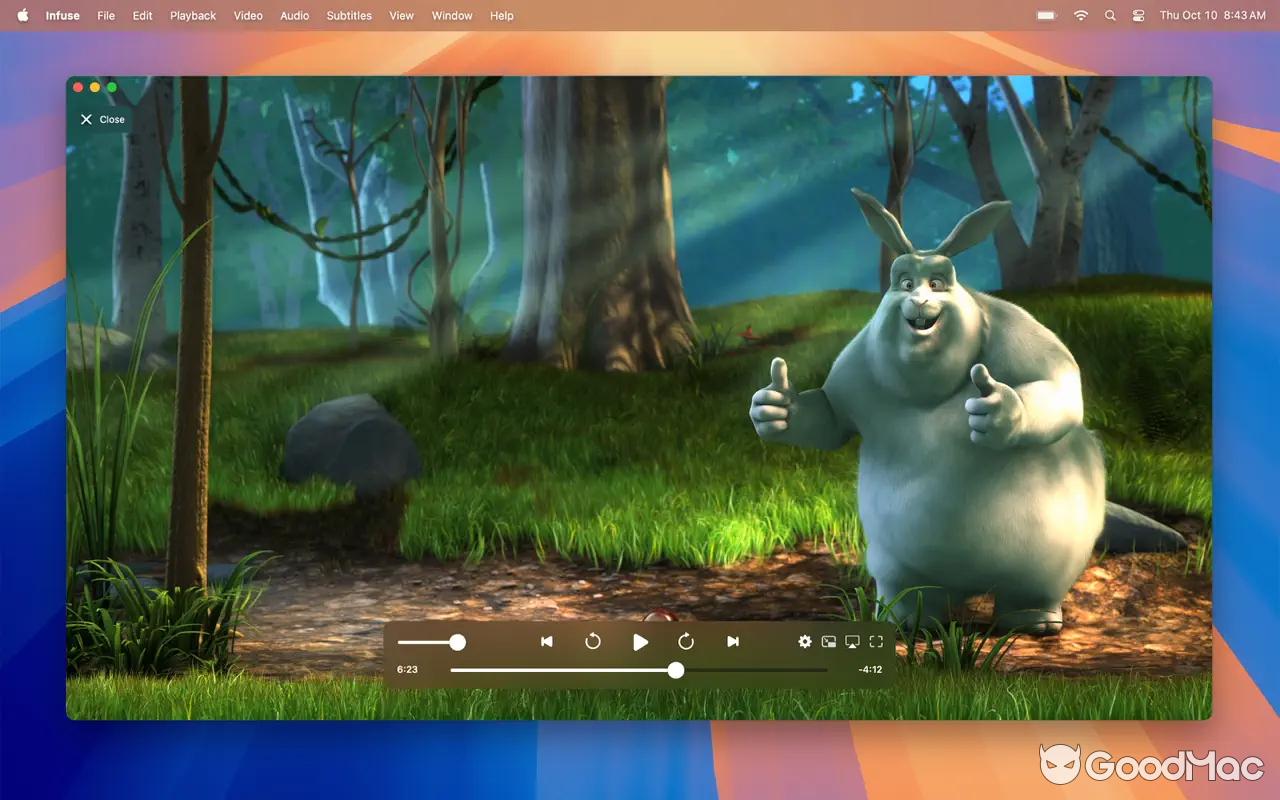This screenshot has width=1280, height=800.
Task: Enter fullscreen mode
Action: pyautogui.click(x=876, y=642)
